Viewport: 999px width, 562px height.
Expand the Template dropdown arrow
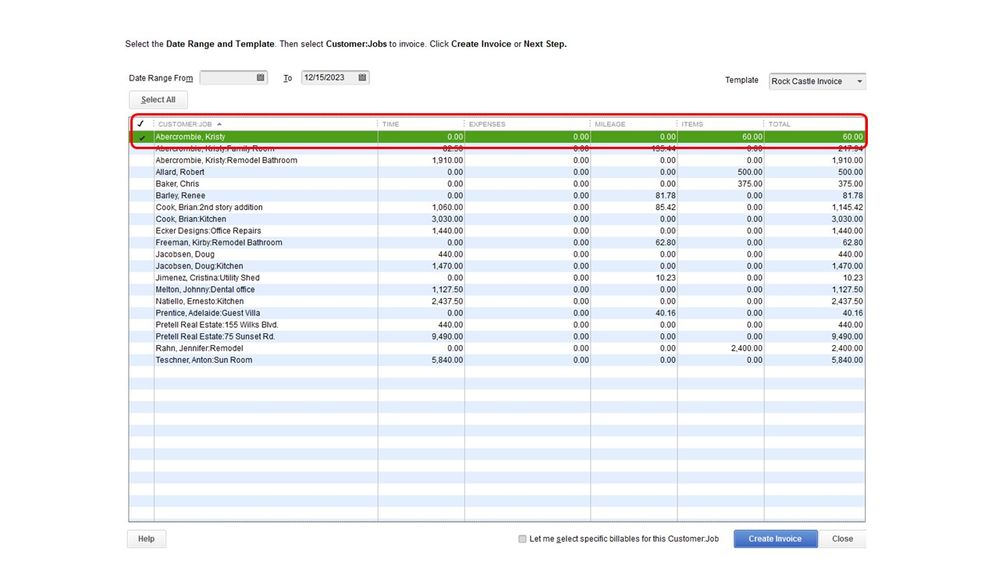[859, 82]
